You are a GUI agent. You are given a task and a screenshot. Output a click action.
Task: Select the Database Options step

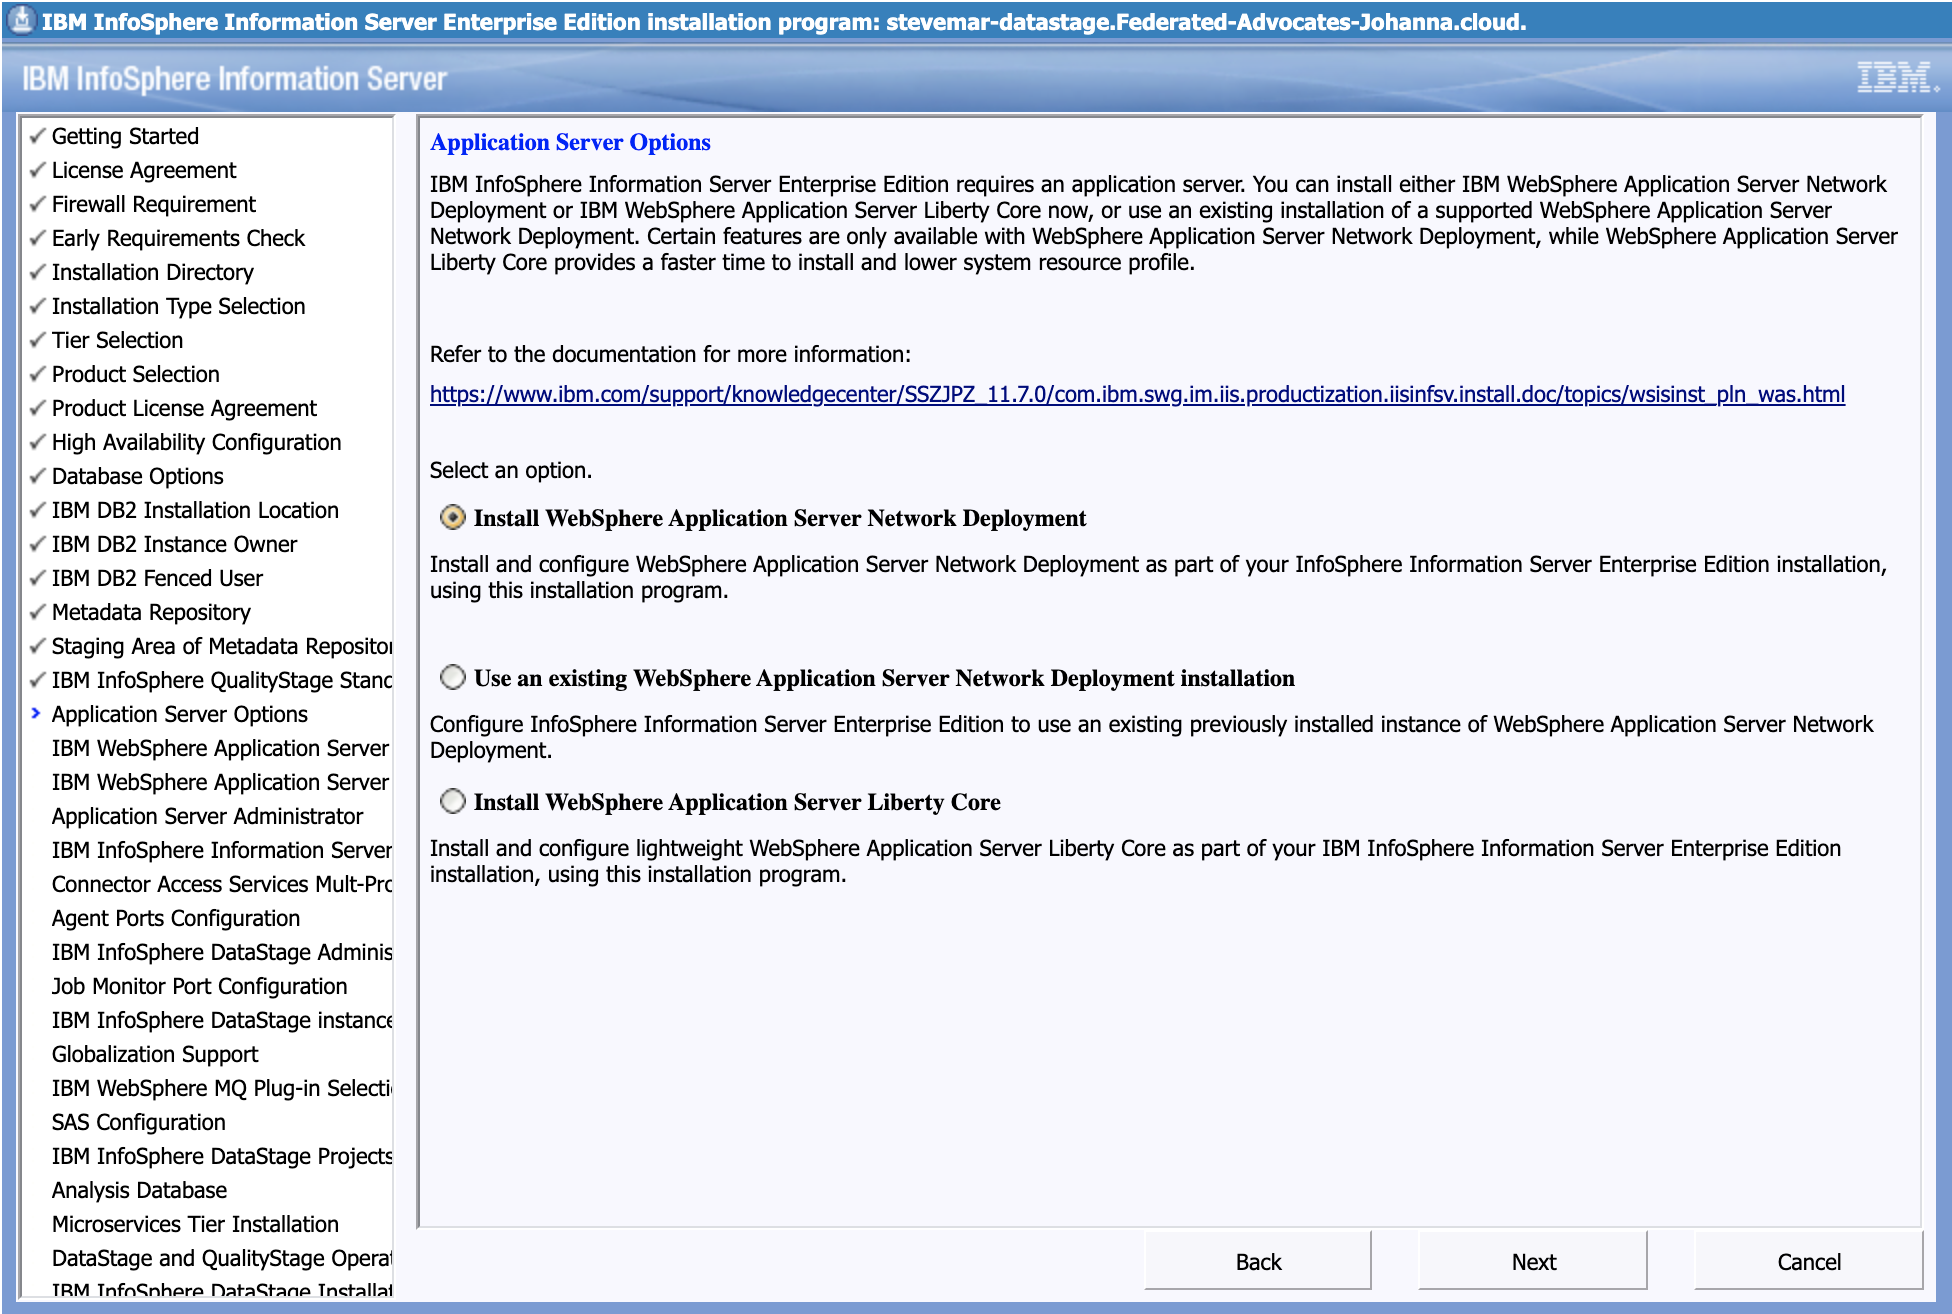(137, 476)
